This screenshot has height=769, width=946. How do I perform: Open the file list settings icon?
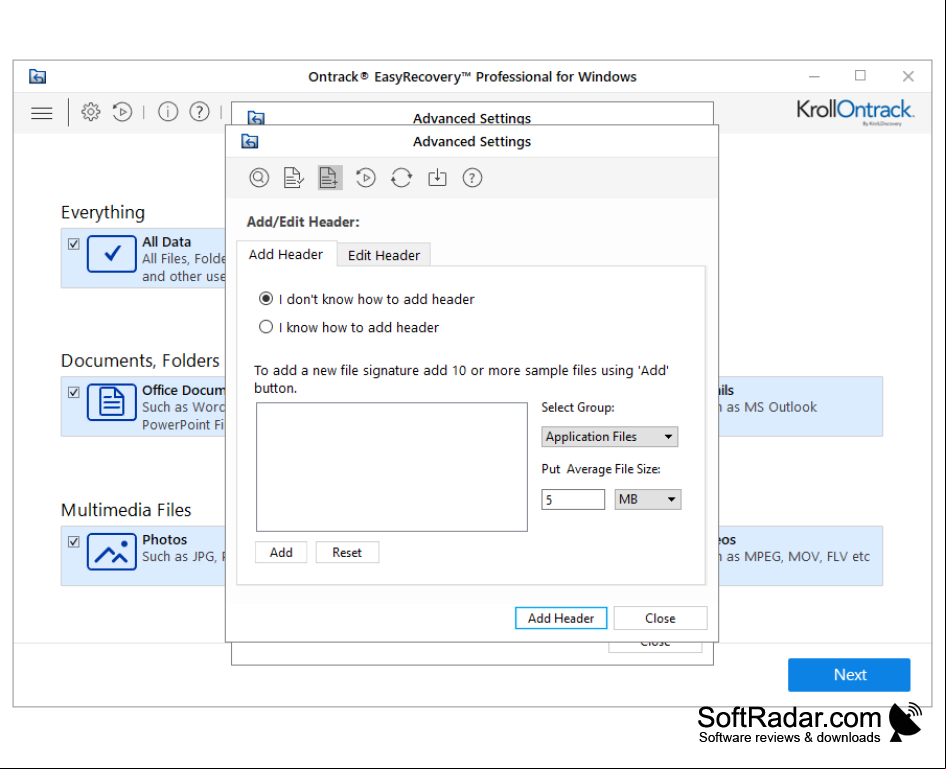click(294, 178)
